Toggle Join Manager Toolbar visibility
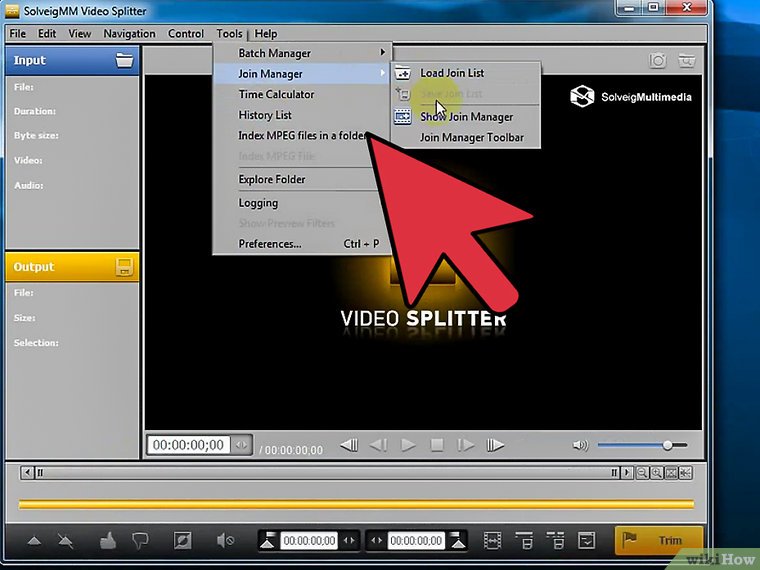The image size is (760, 570). pos(471,138)
